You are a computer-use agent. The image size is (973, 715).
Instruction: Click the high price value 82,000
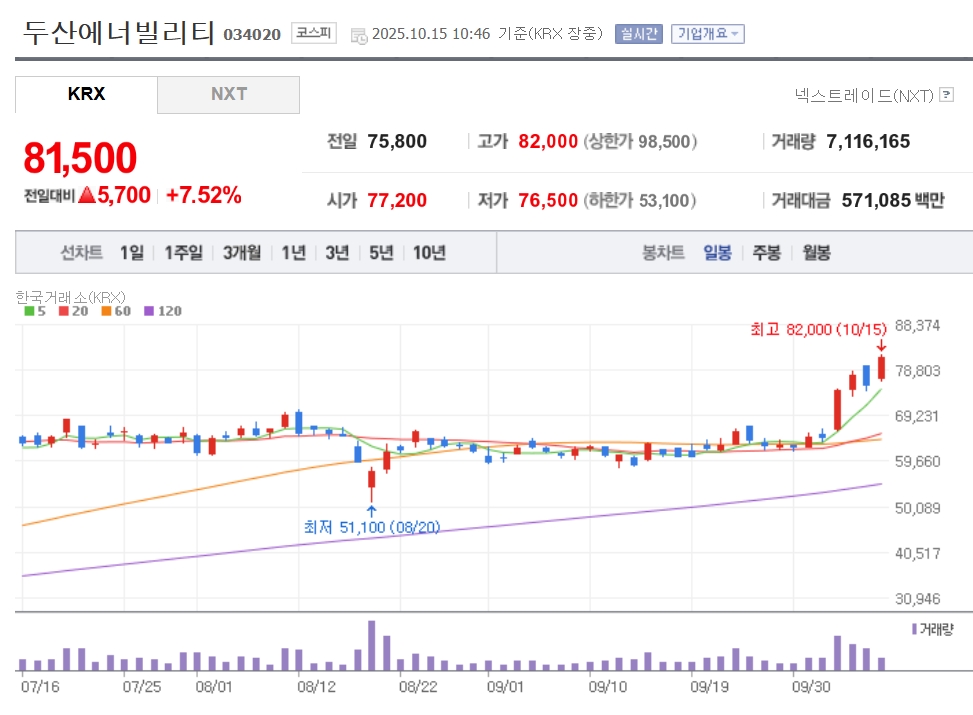pos(548,142)
